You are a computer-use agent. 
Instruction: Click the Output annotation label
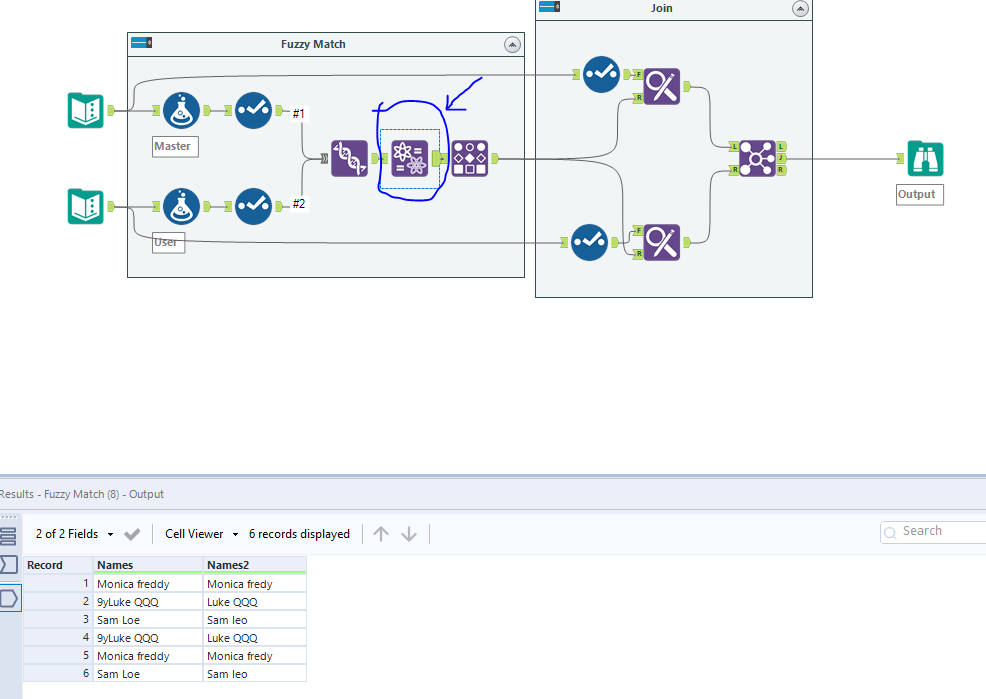[919, 194]
